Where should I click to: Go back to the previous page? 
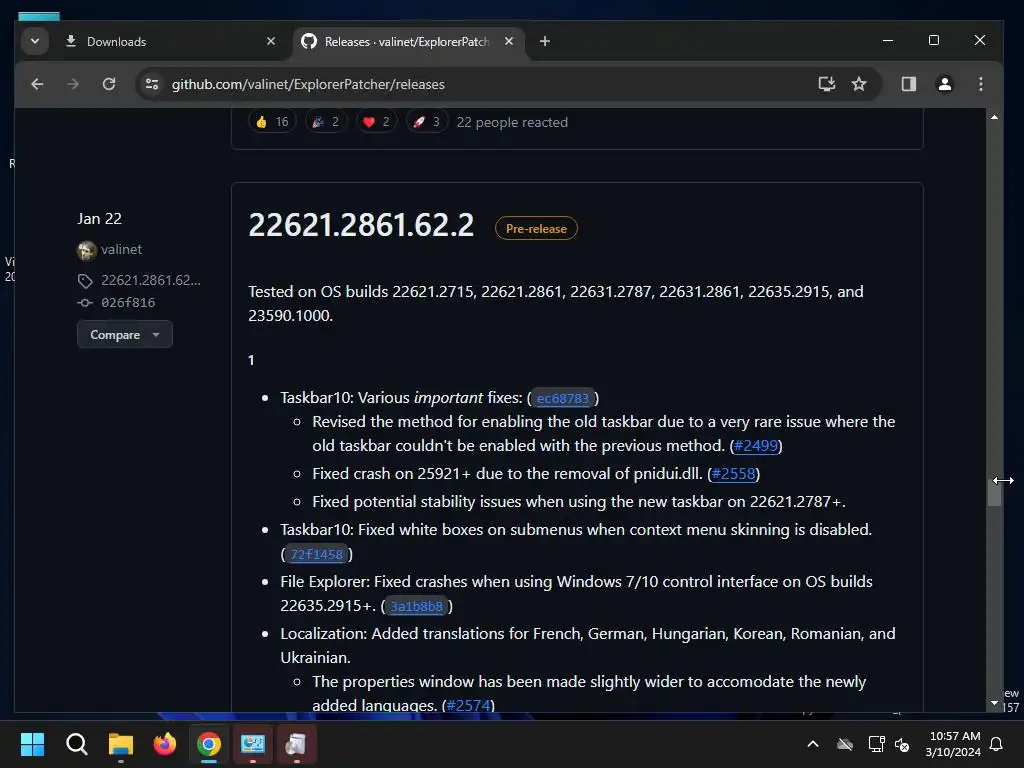(37, 84)
